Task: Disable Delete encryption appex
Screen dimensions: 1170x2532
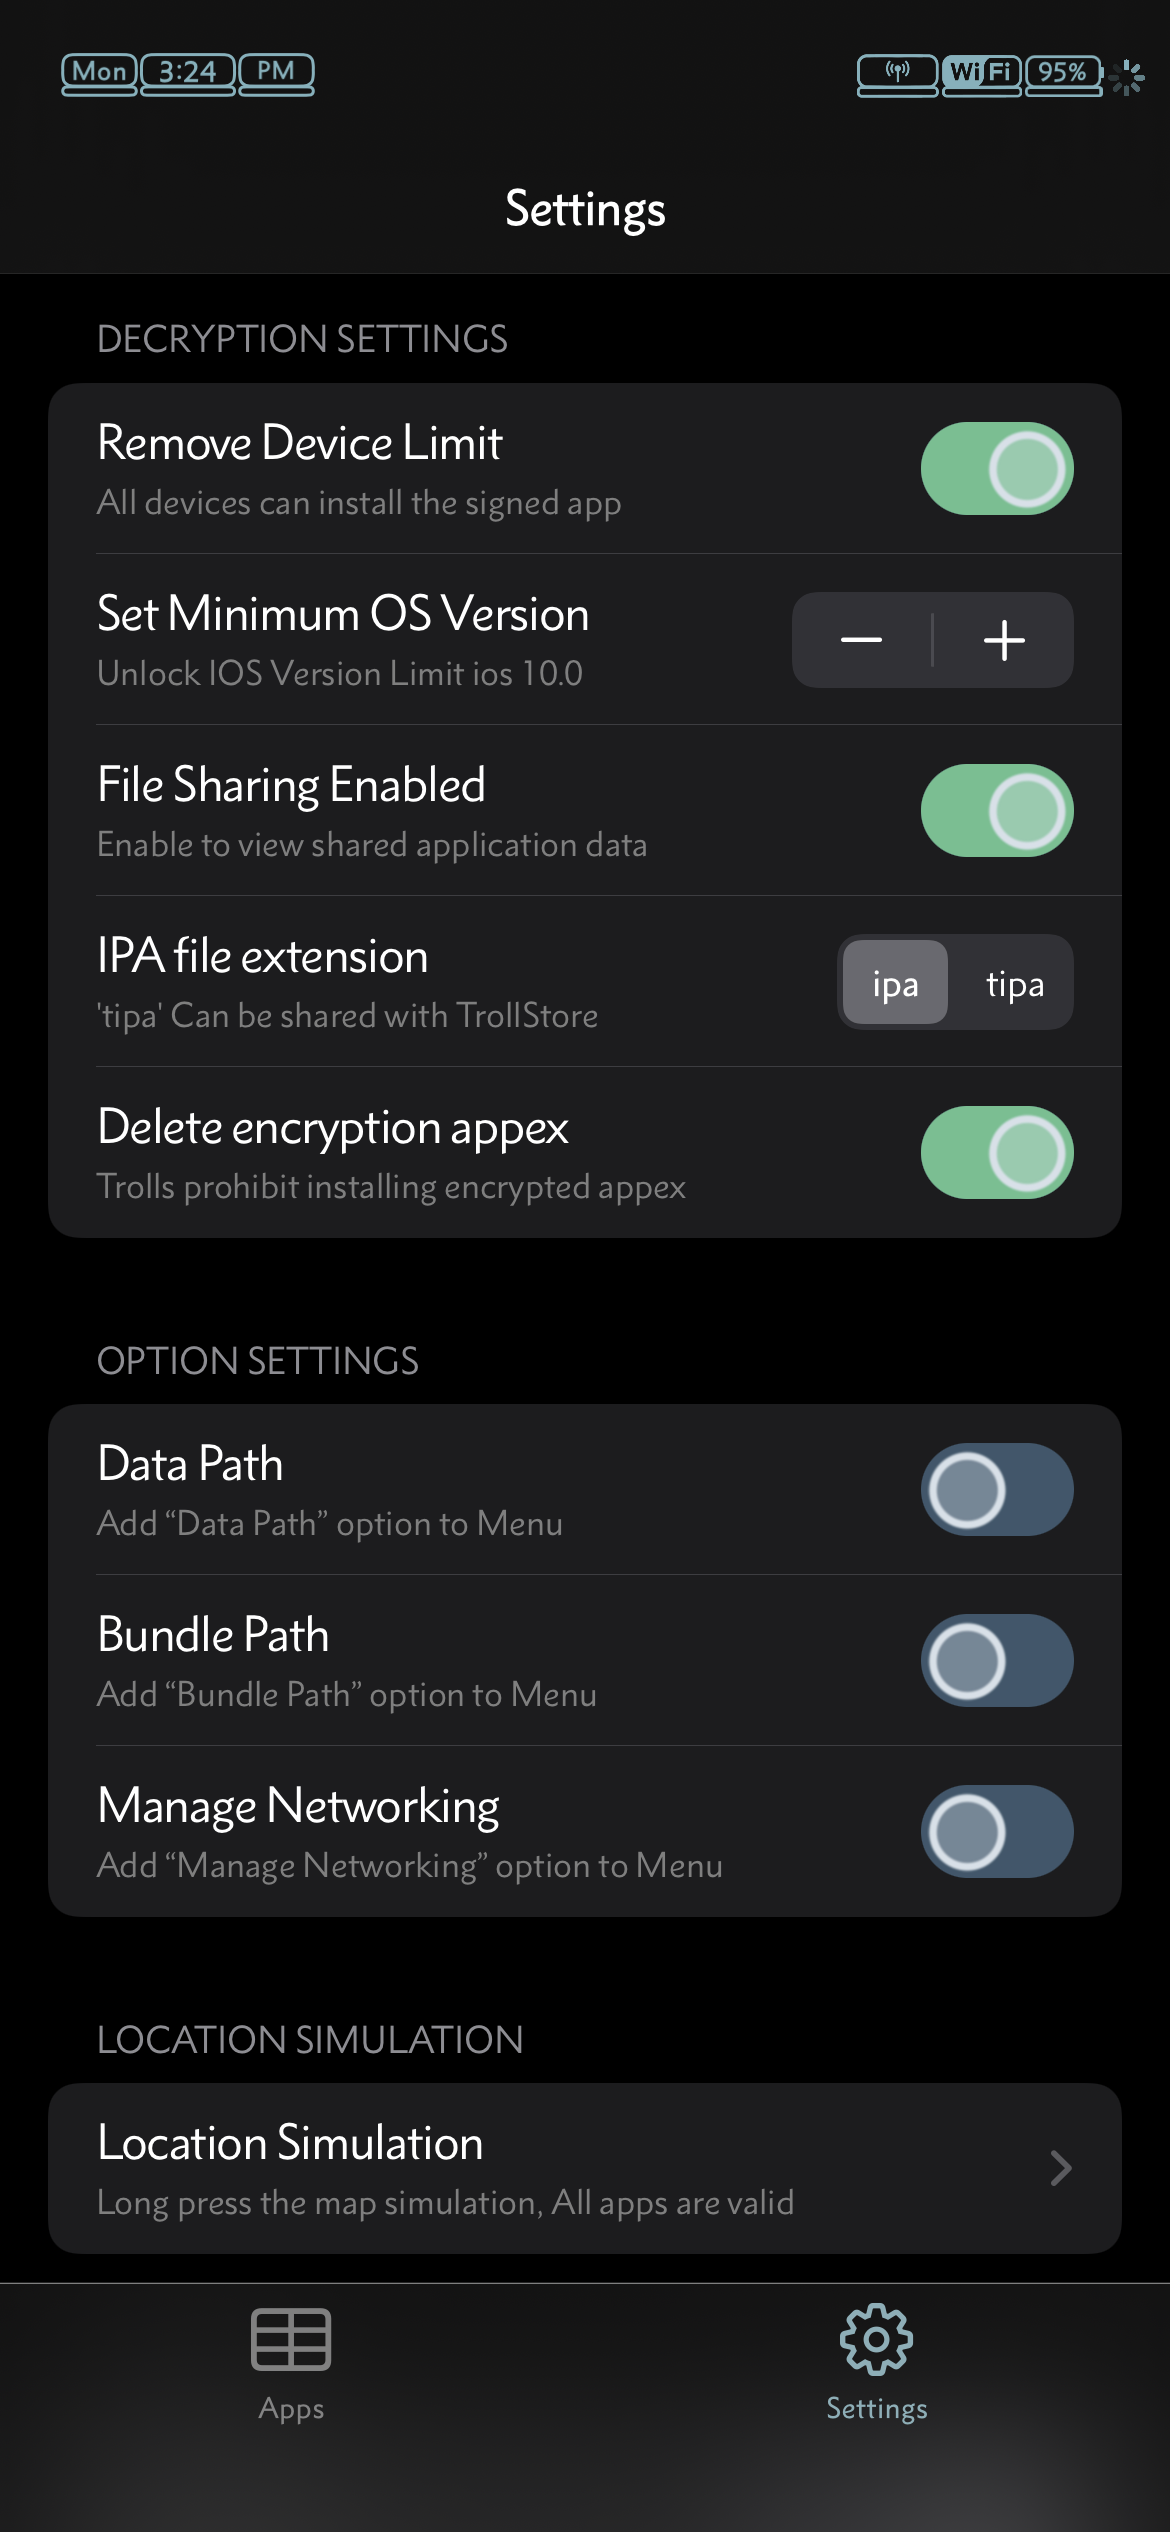Action: pyautogui.click(x=996, y=1153)
